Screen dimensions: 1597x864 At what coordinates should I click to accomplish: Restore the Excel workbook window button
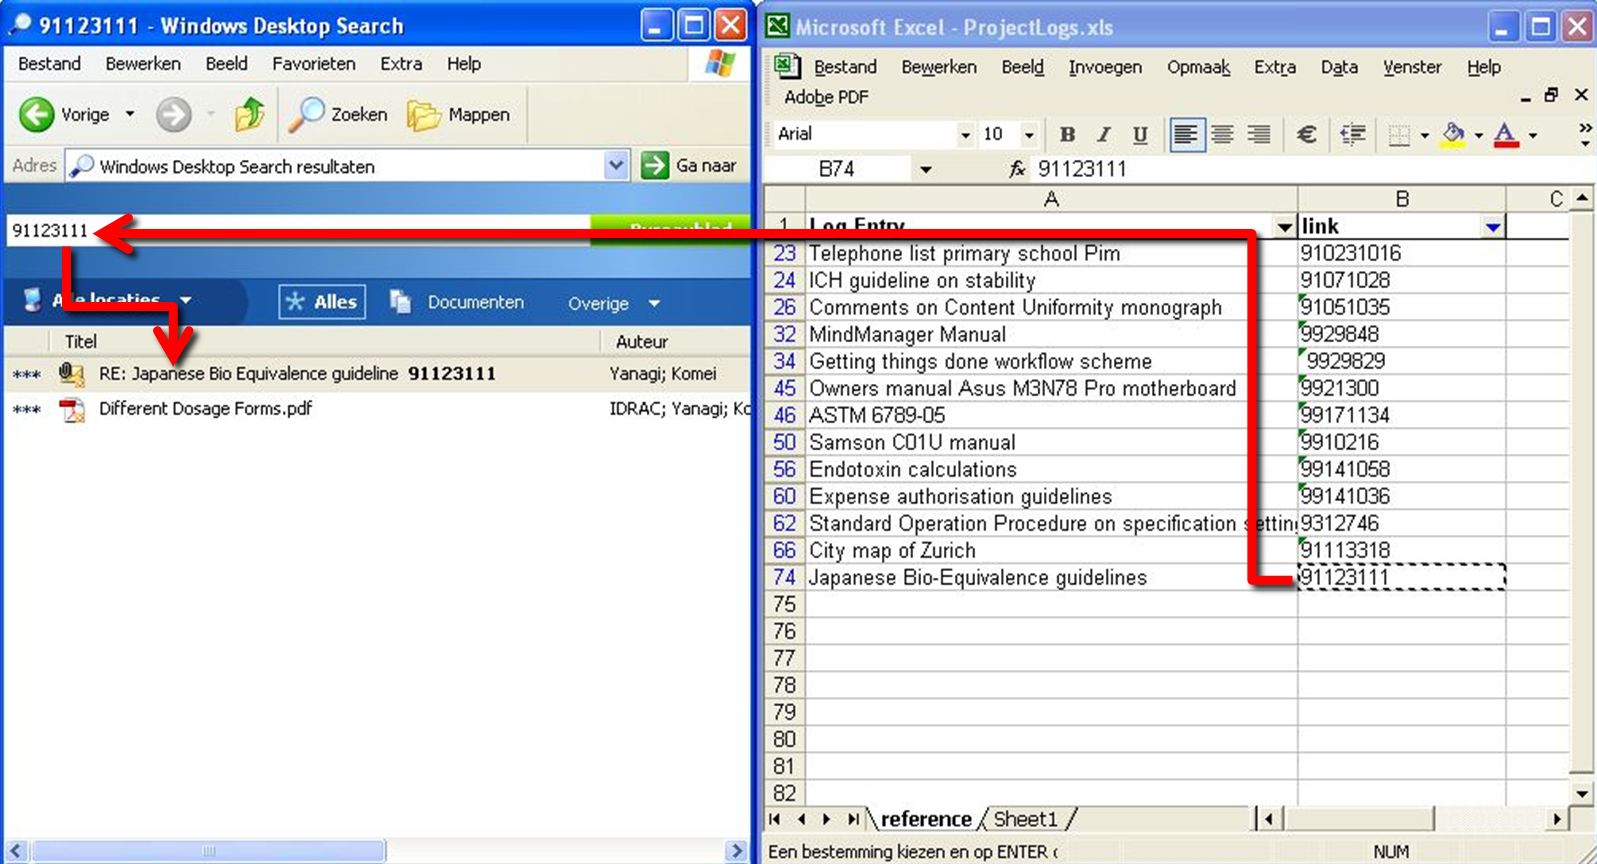pos(1551,95)
